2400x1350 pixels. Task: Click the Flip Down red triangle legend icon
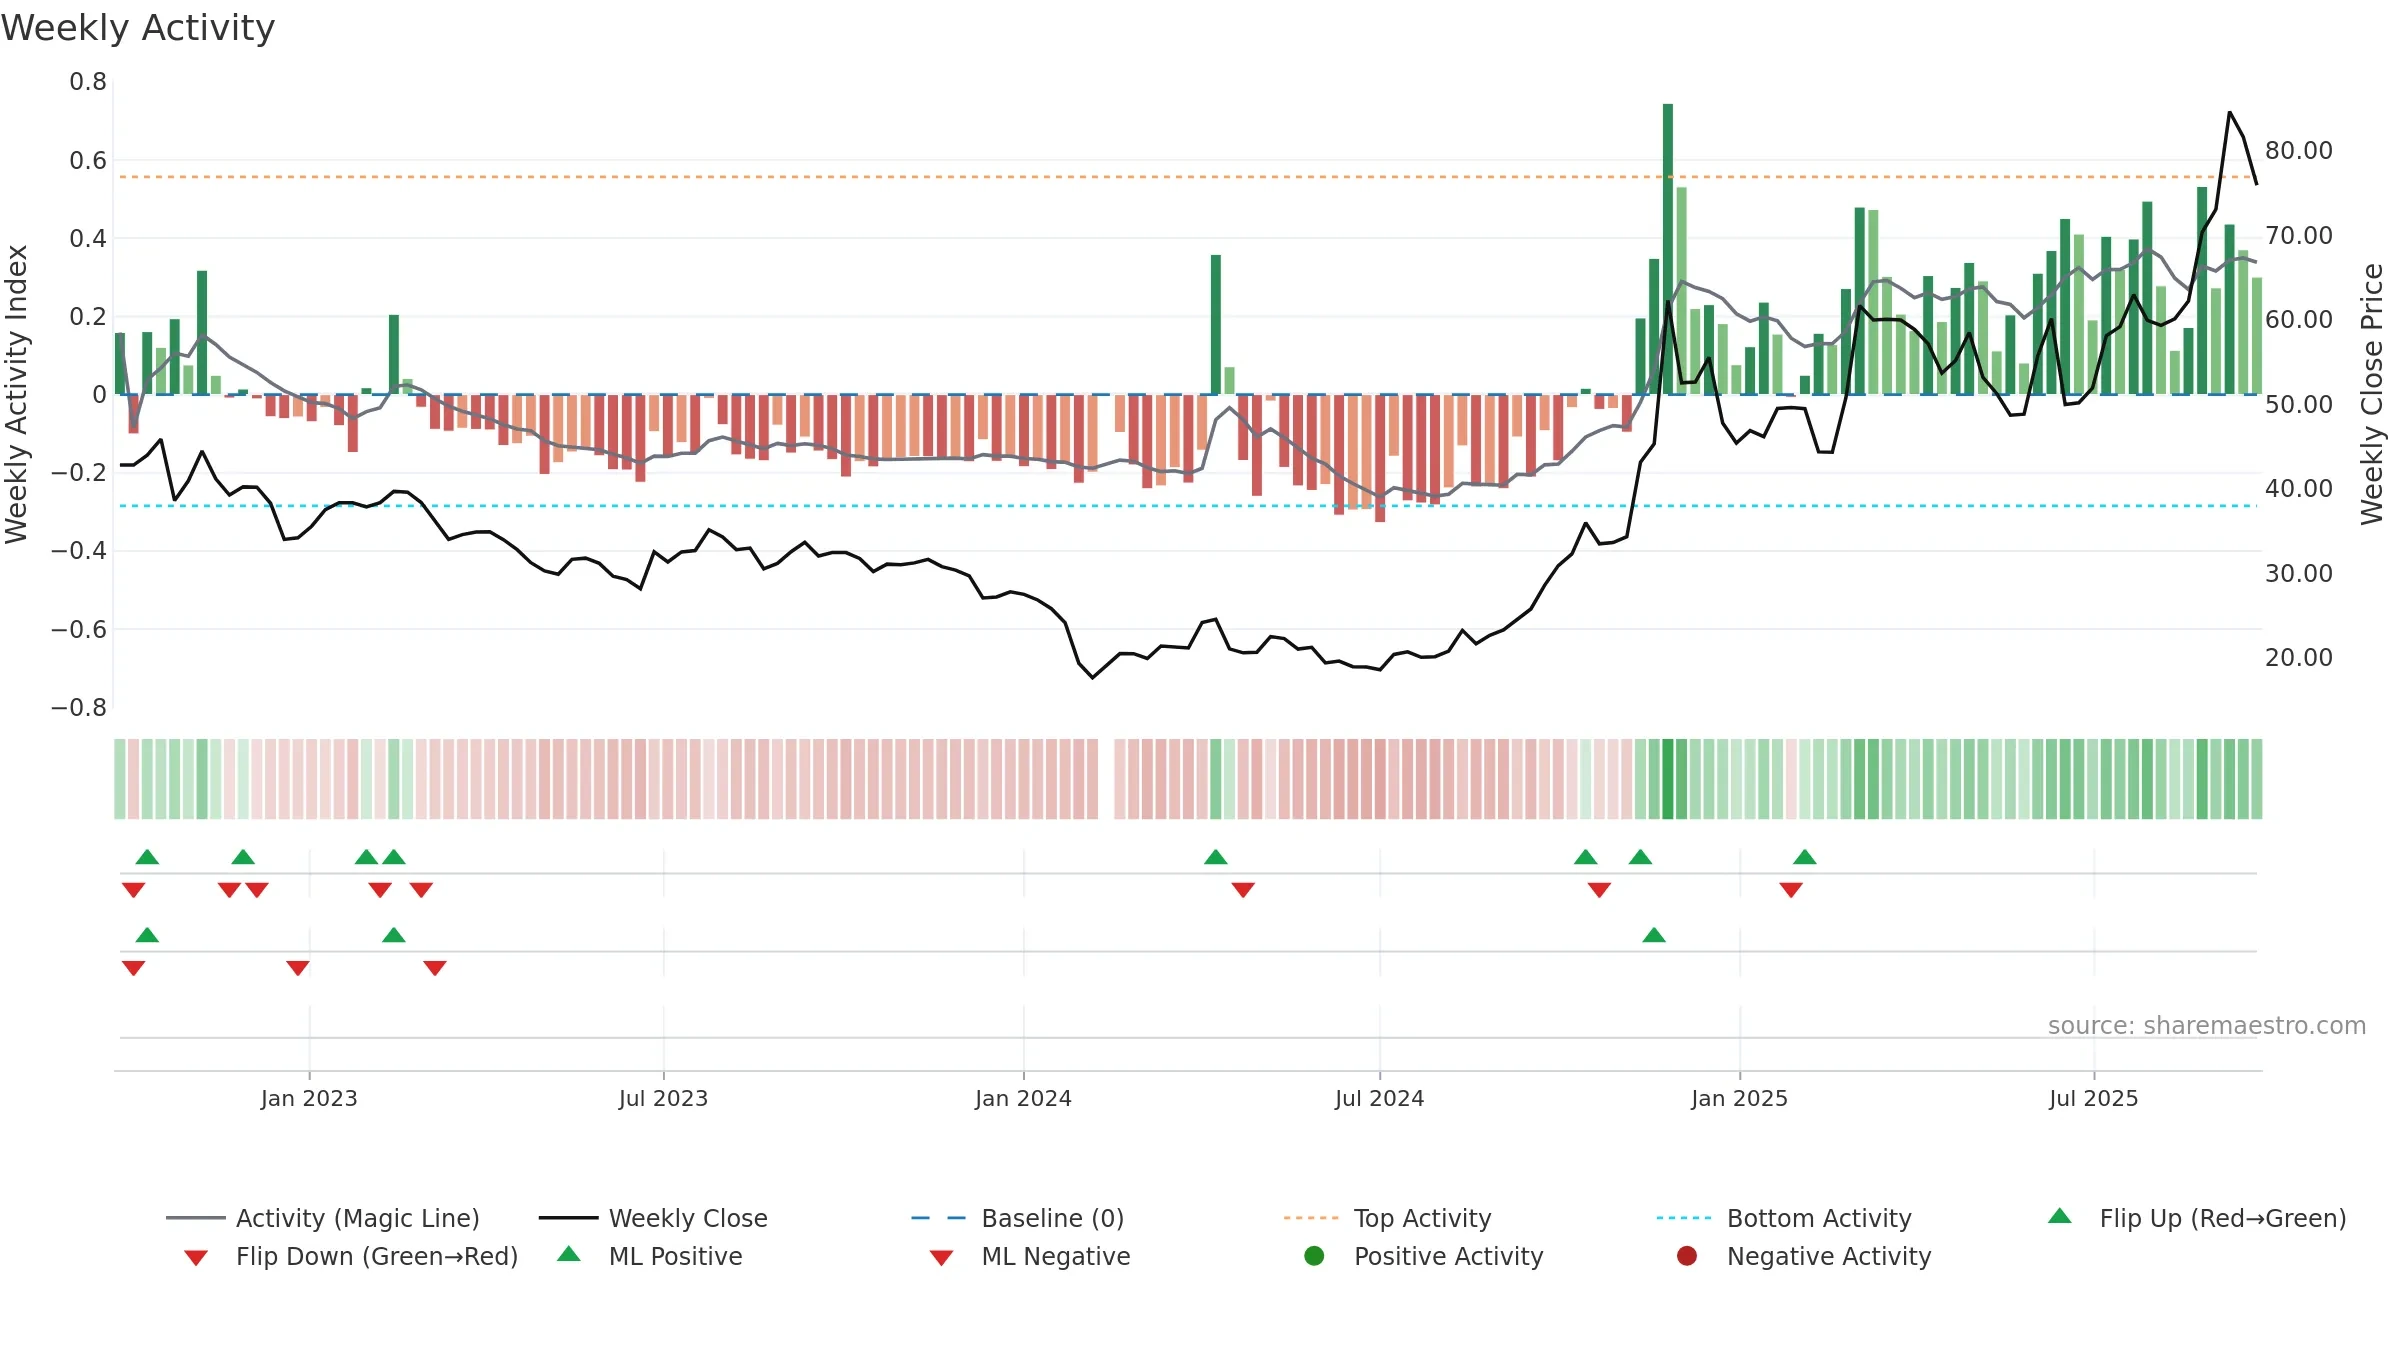click(x=196, y=1258)
